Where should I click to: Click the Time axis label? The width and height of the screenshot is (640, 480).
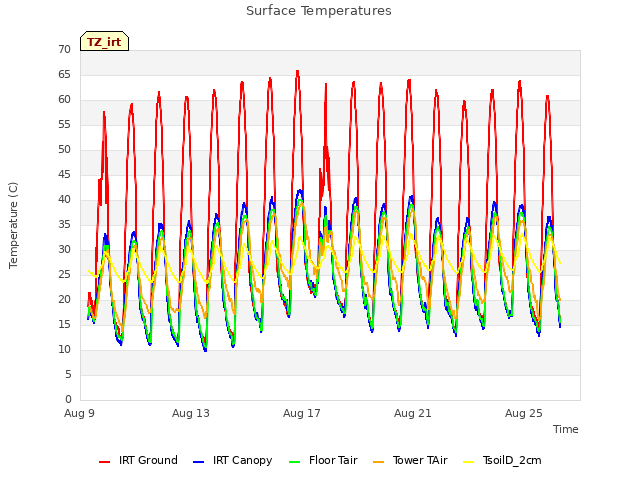coord(565,429)
